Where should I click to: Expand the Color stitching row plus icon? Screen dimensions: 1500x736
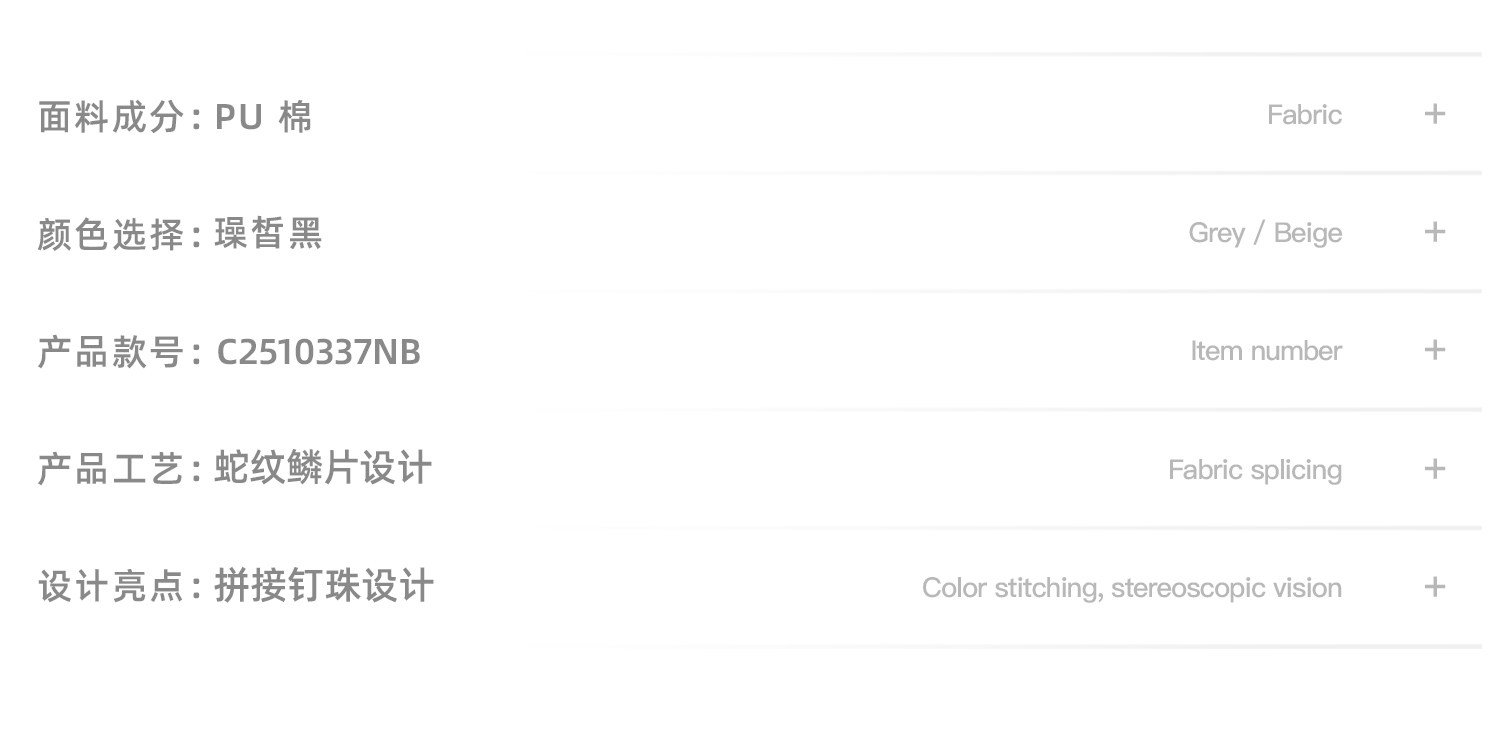point(1434,587)
